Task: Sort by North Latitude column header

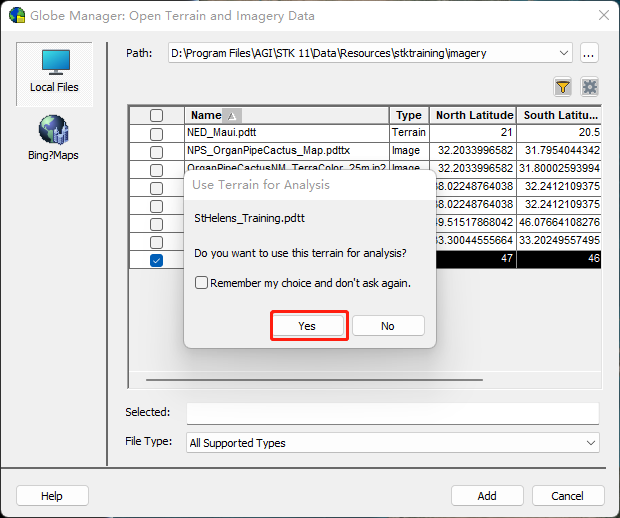Action: pos(473,115)
